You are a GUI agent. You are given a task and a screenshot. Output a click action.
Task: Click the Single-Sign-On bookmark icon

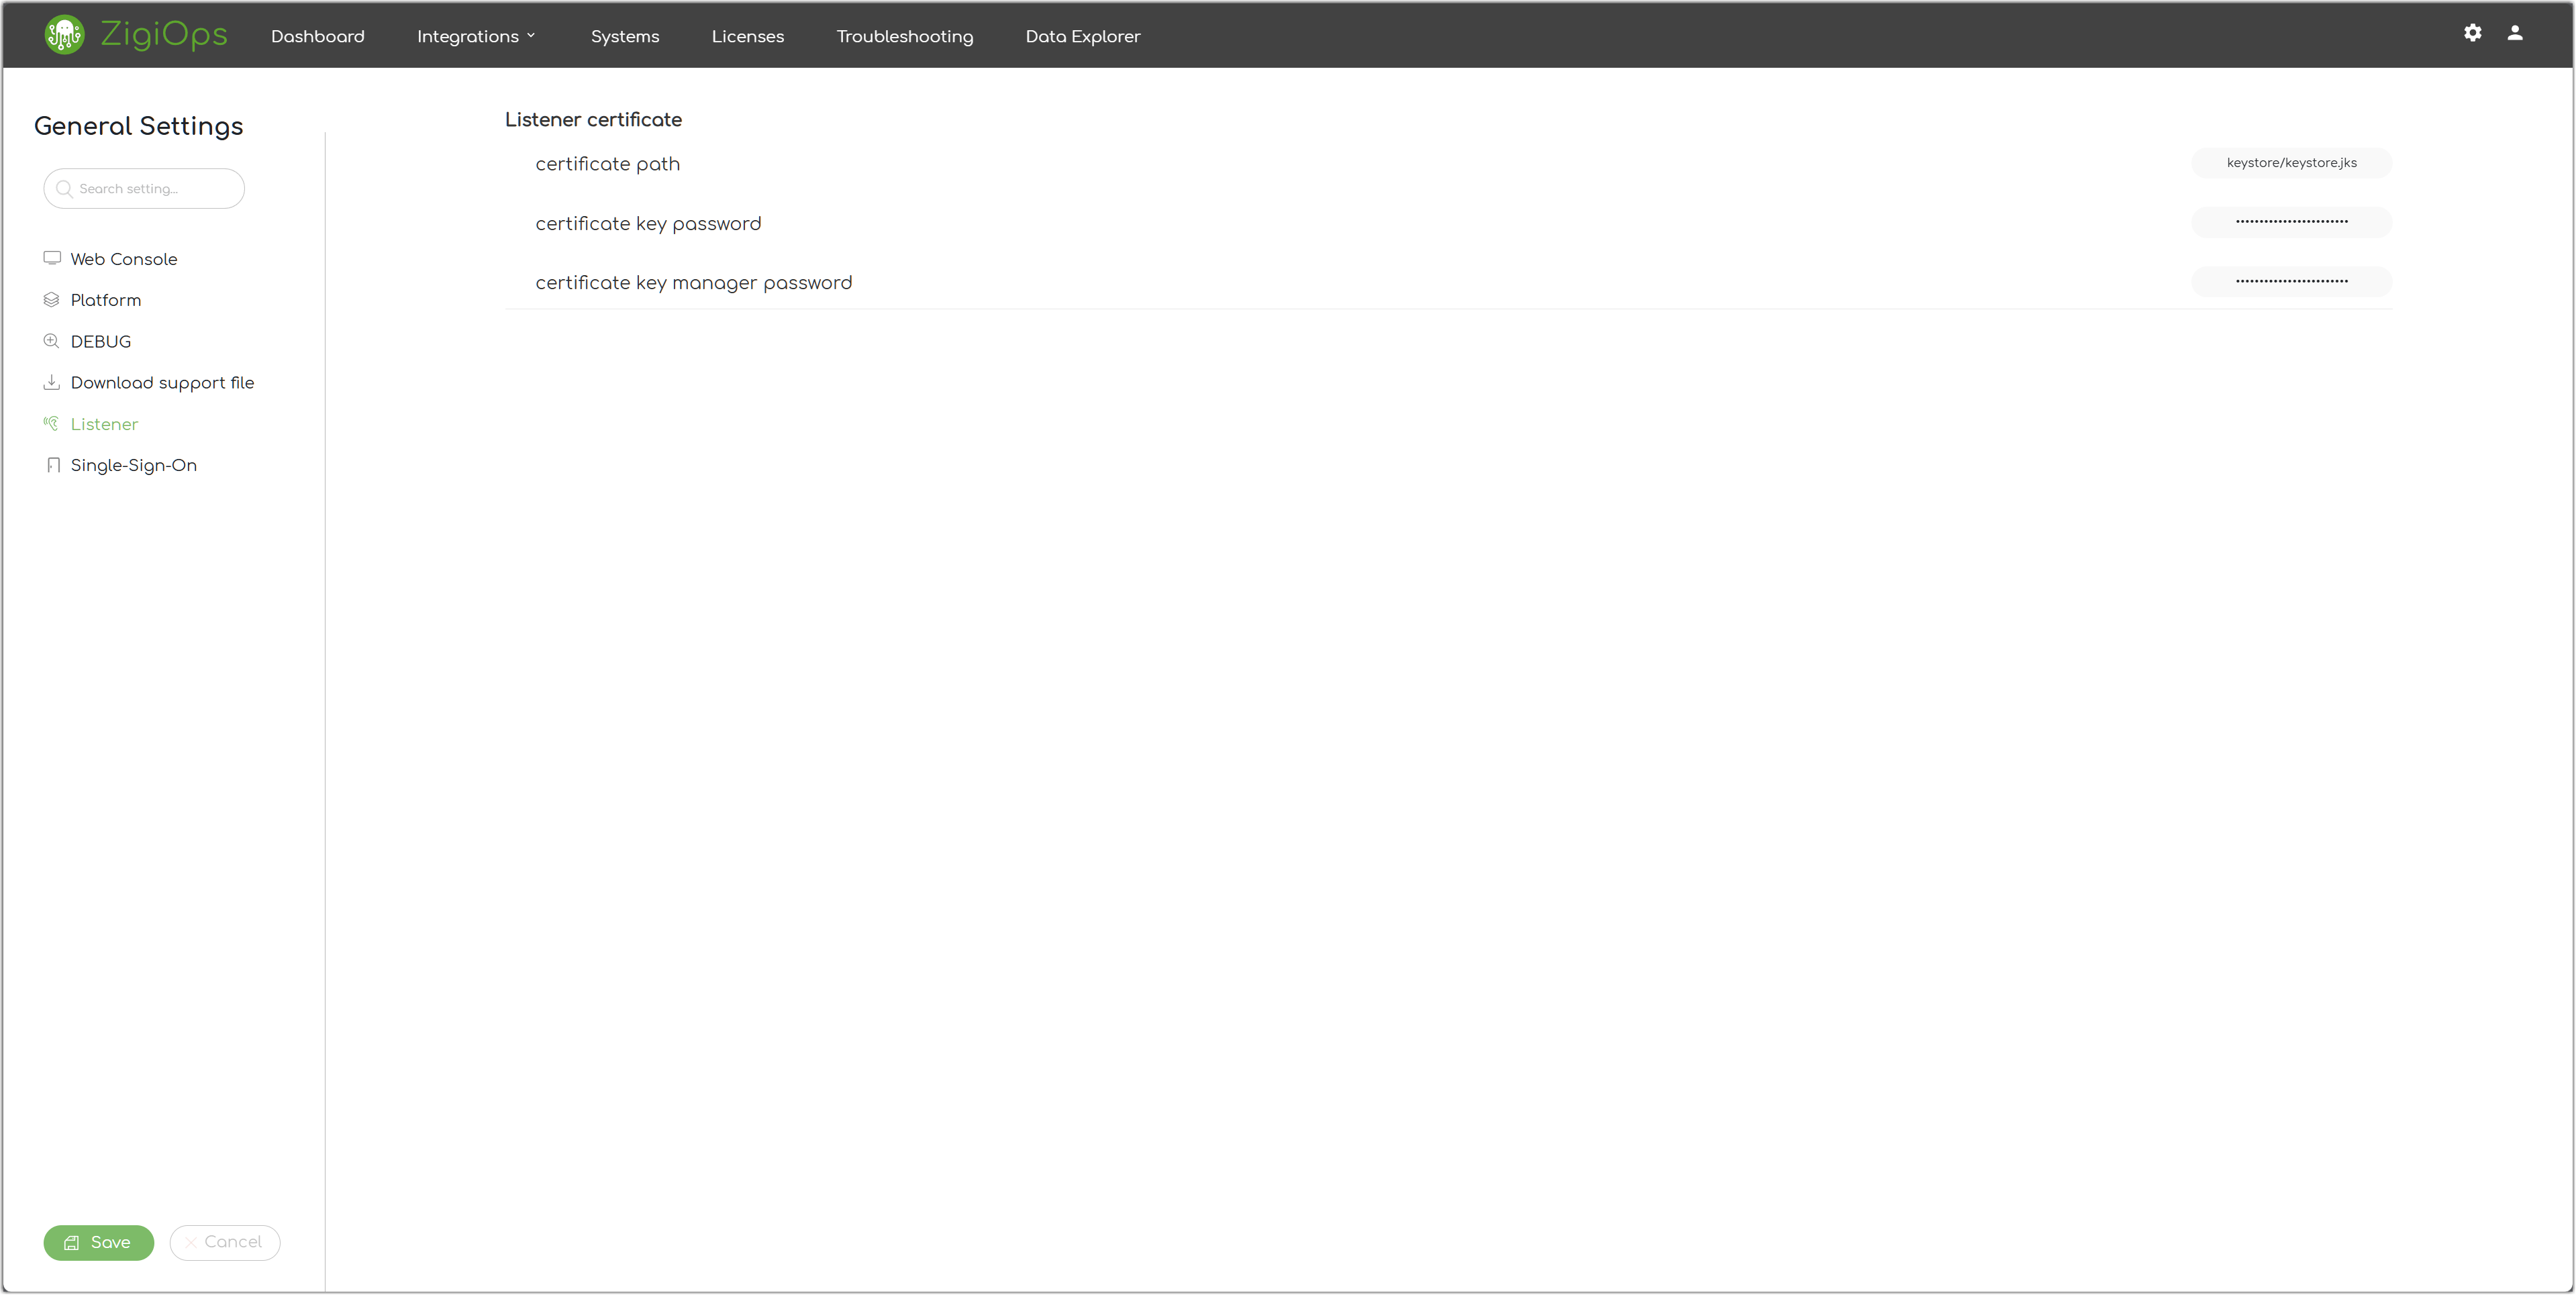[53, 465]
